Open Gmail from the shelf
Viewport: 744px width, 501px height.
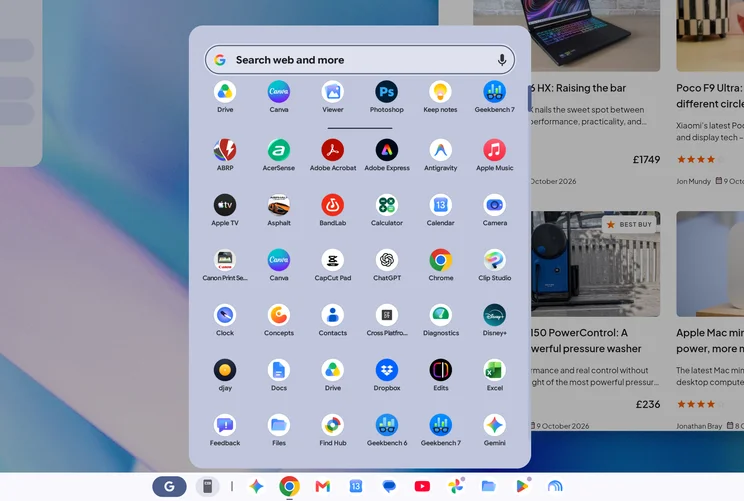pos(323,486)
